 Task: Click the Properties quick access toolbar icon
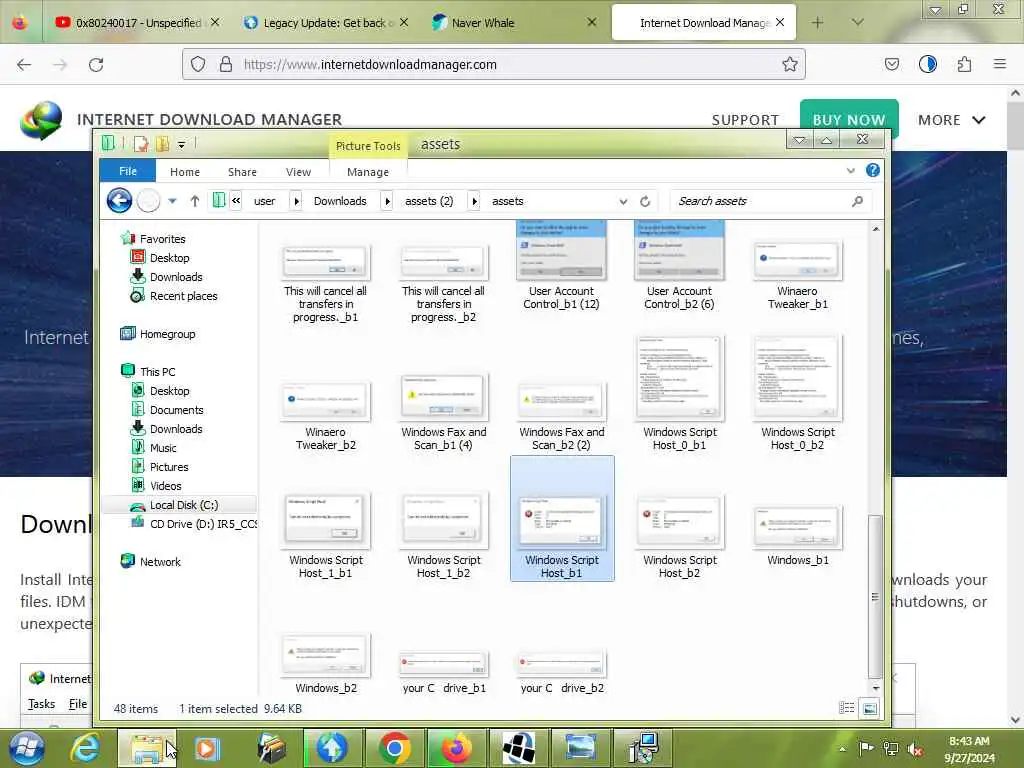tap(141, 144)
